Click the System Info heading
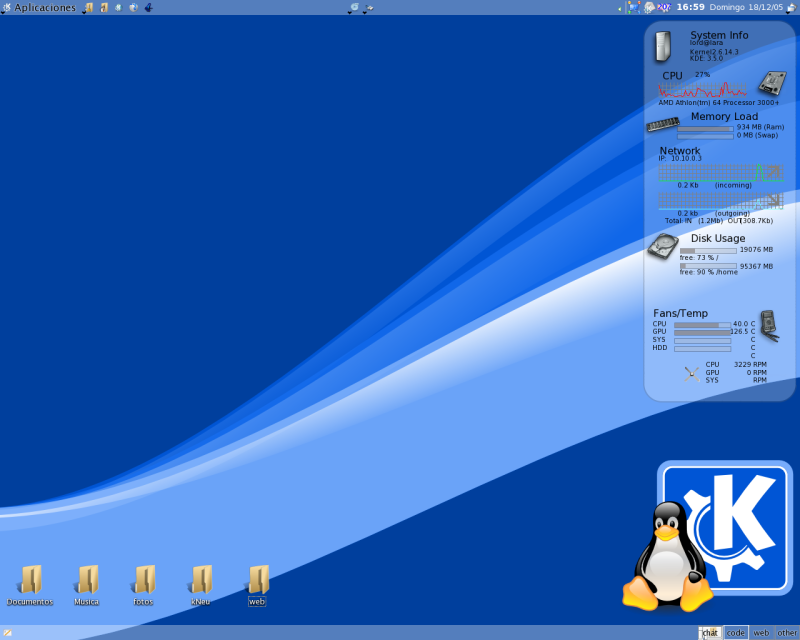The height and width of the screenshot is (640, 800). pos(719,35)
